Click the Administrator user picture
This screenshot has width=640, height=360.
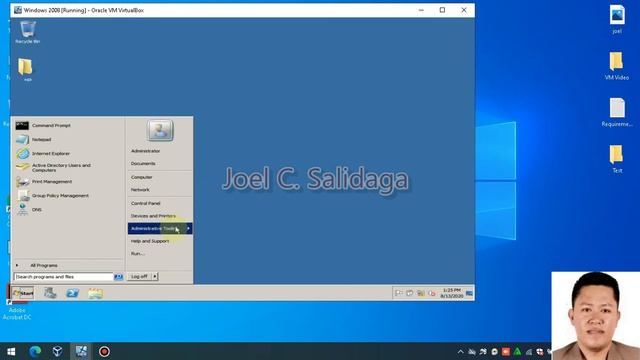pos(160,131)
